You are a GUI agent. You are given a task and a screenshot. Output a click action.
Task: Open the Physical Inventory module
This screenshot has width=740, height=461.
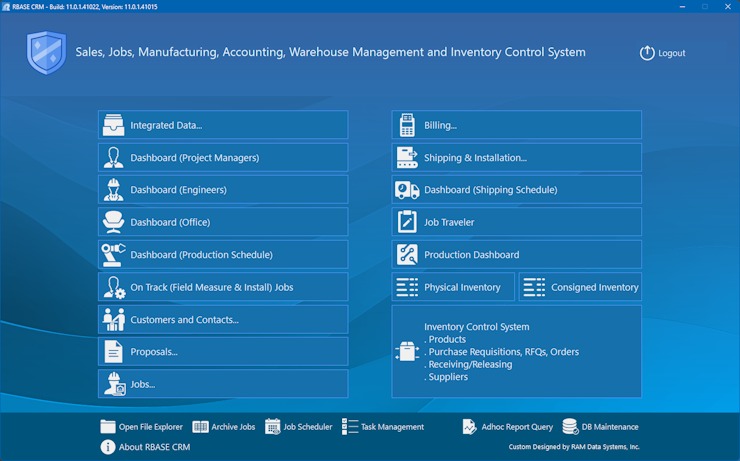click(453, 287)
